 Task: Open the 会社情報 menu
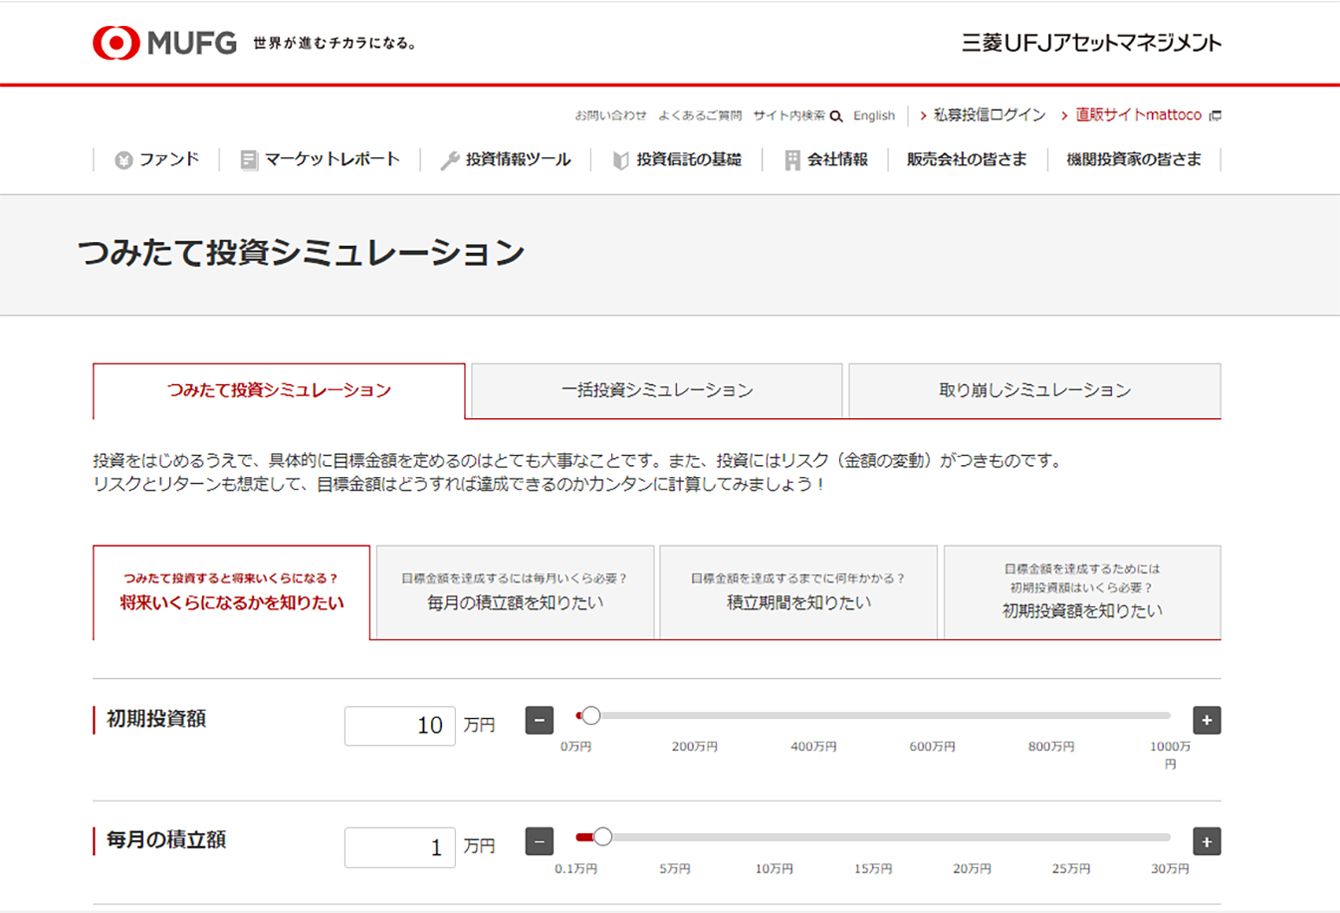click(826, 160)
